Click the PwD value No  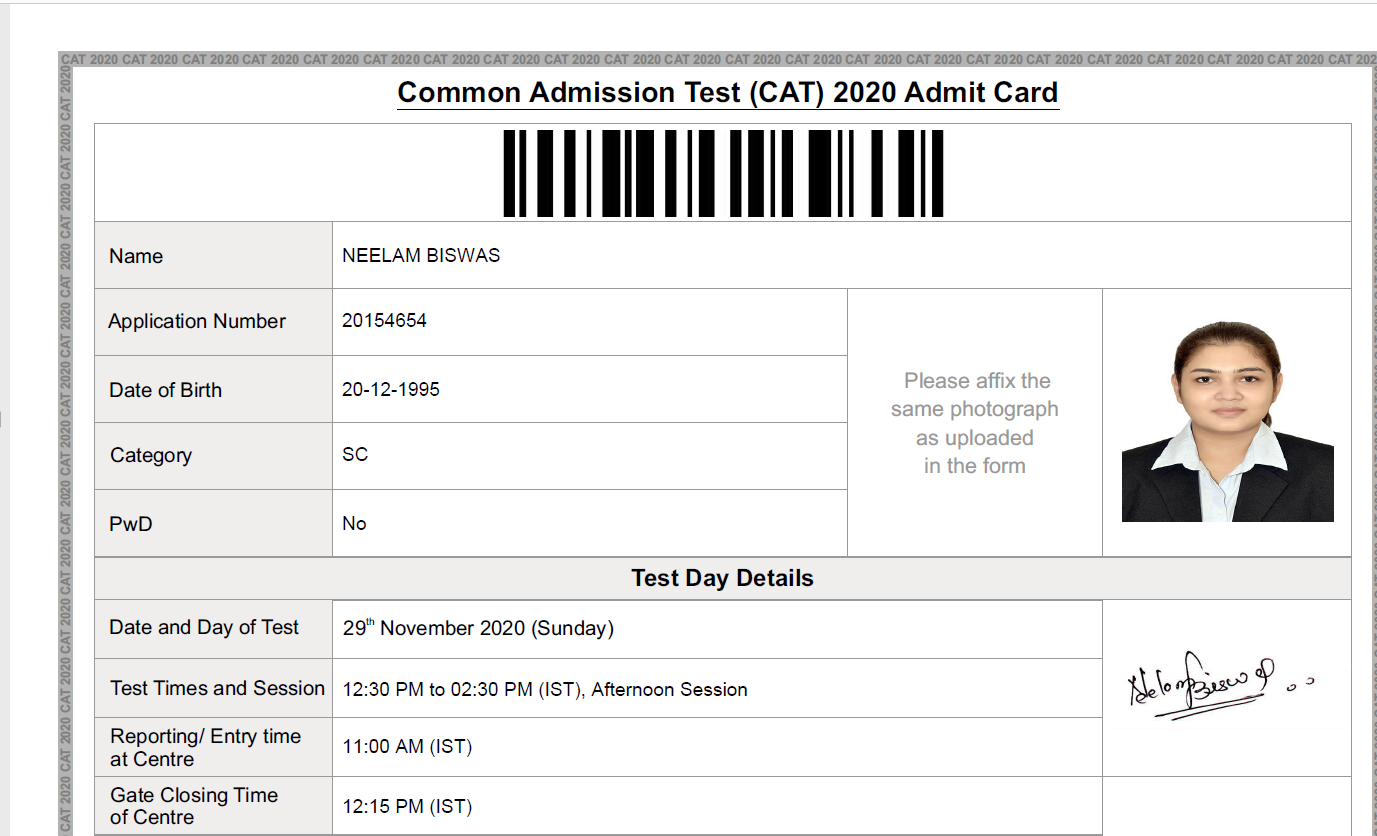tap(354, 524)
